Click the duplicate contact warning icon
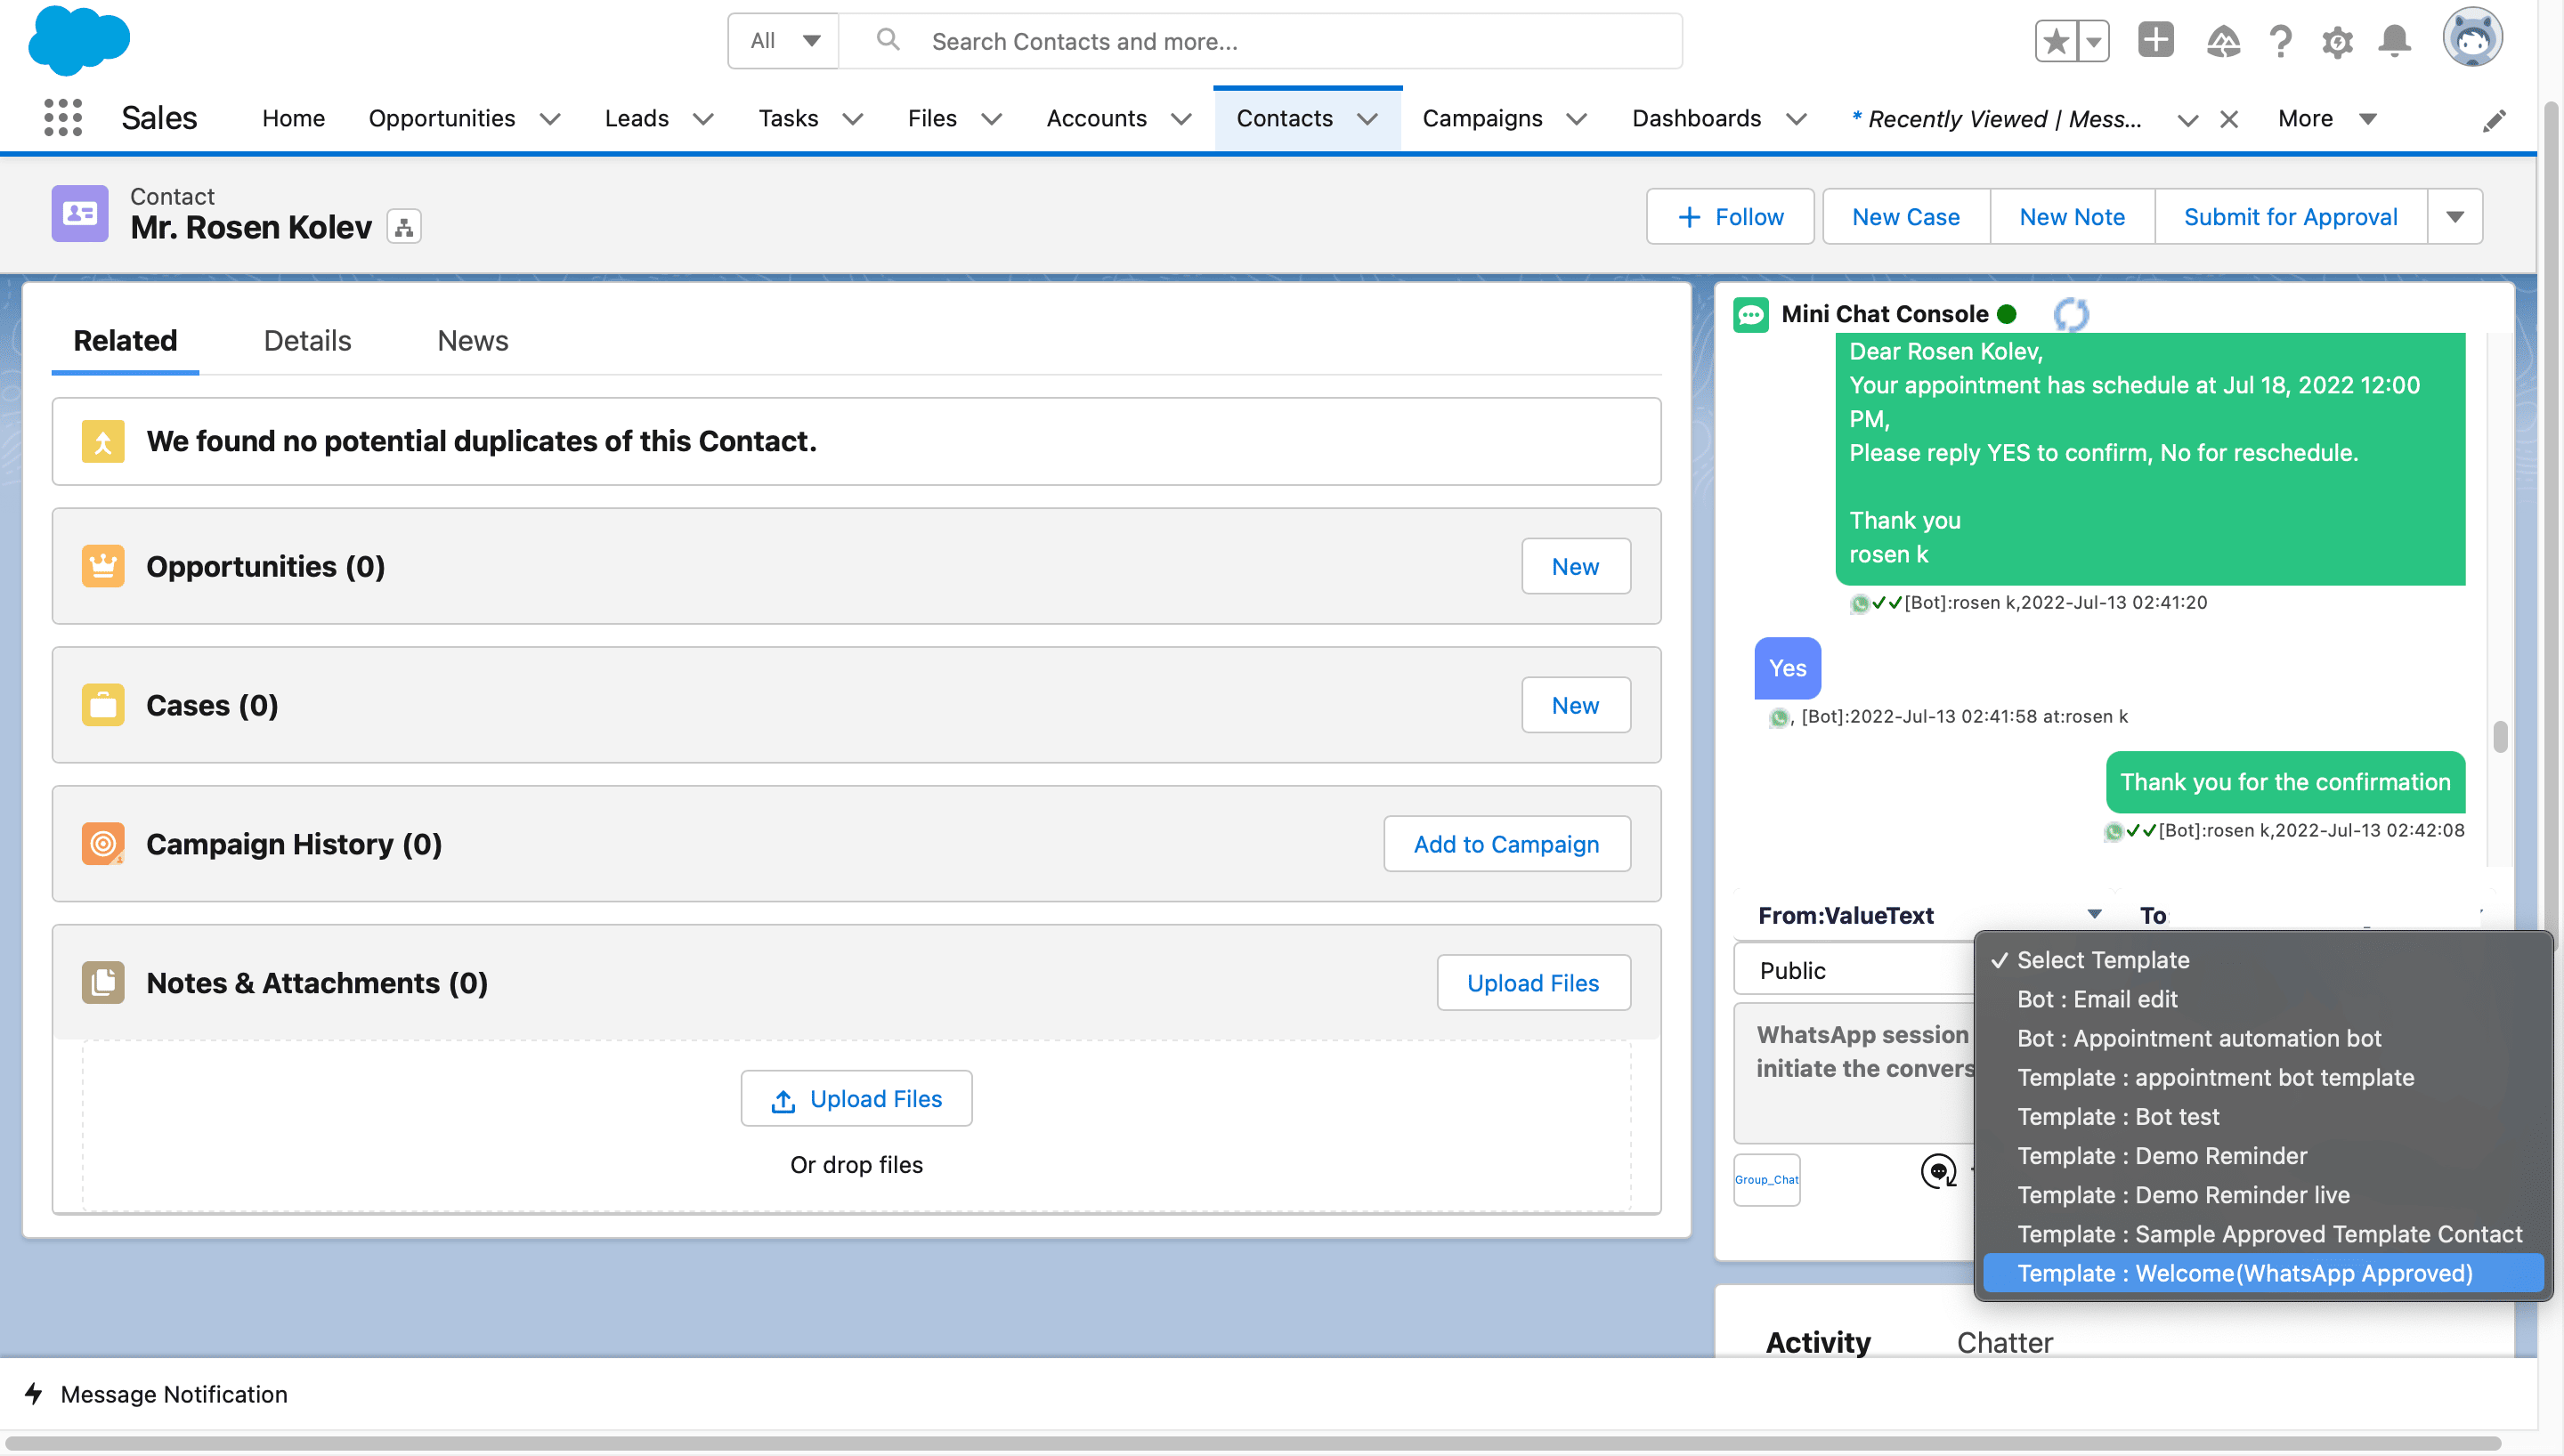The width and height of the screenshot is (2564, 1456). (x=104, y=441)
